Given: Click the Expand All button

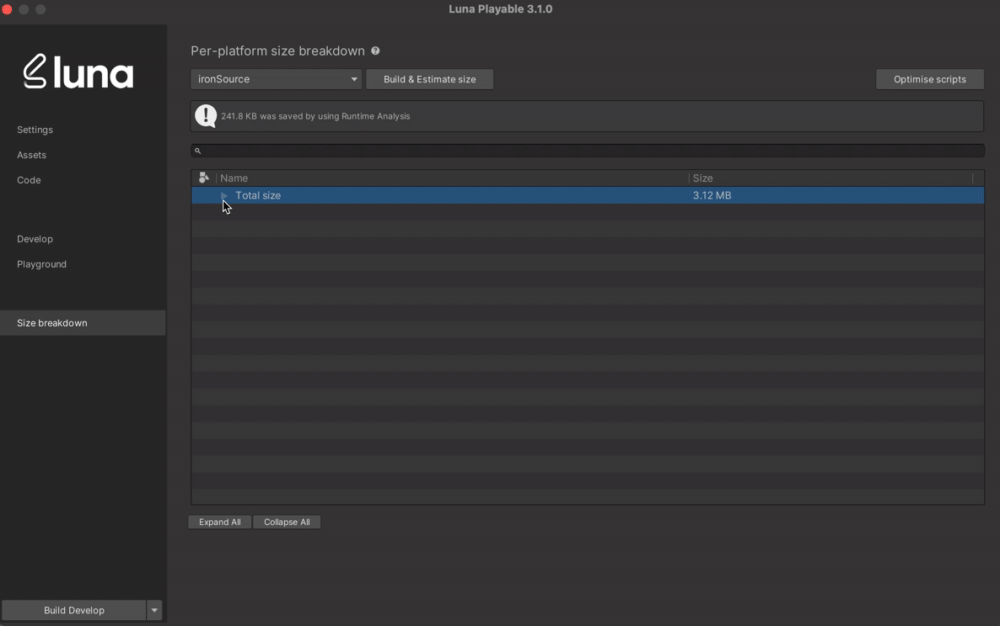Looking at the screenshot, I should point(220,522).
